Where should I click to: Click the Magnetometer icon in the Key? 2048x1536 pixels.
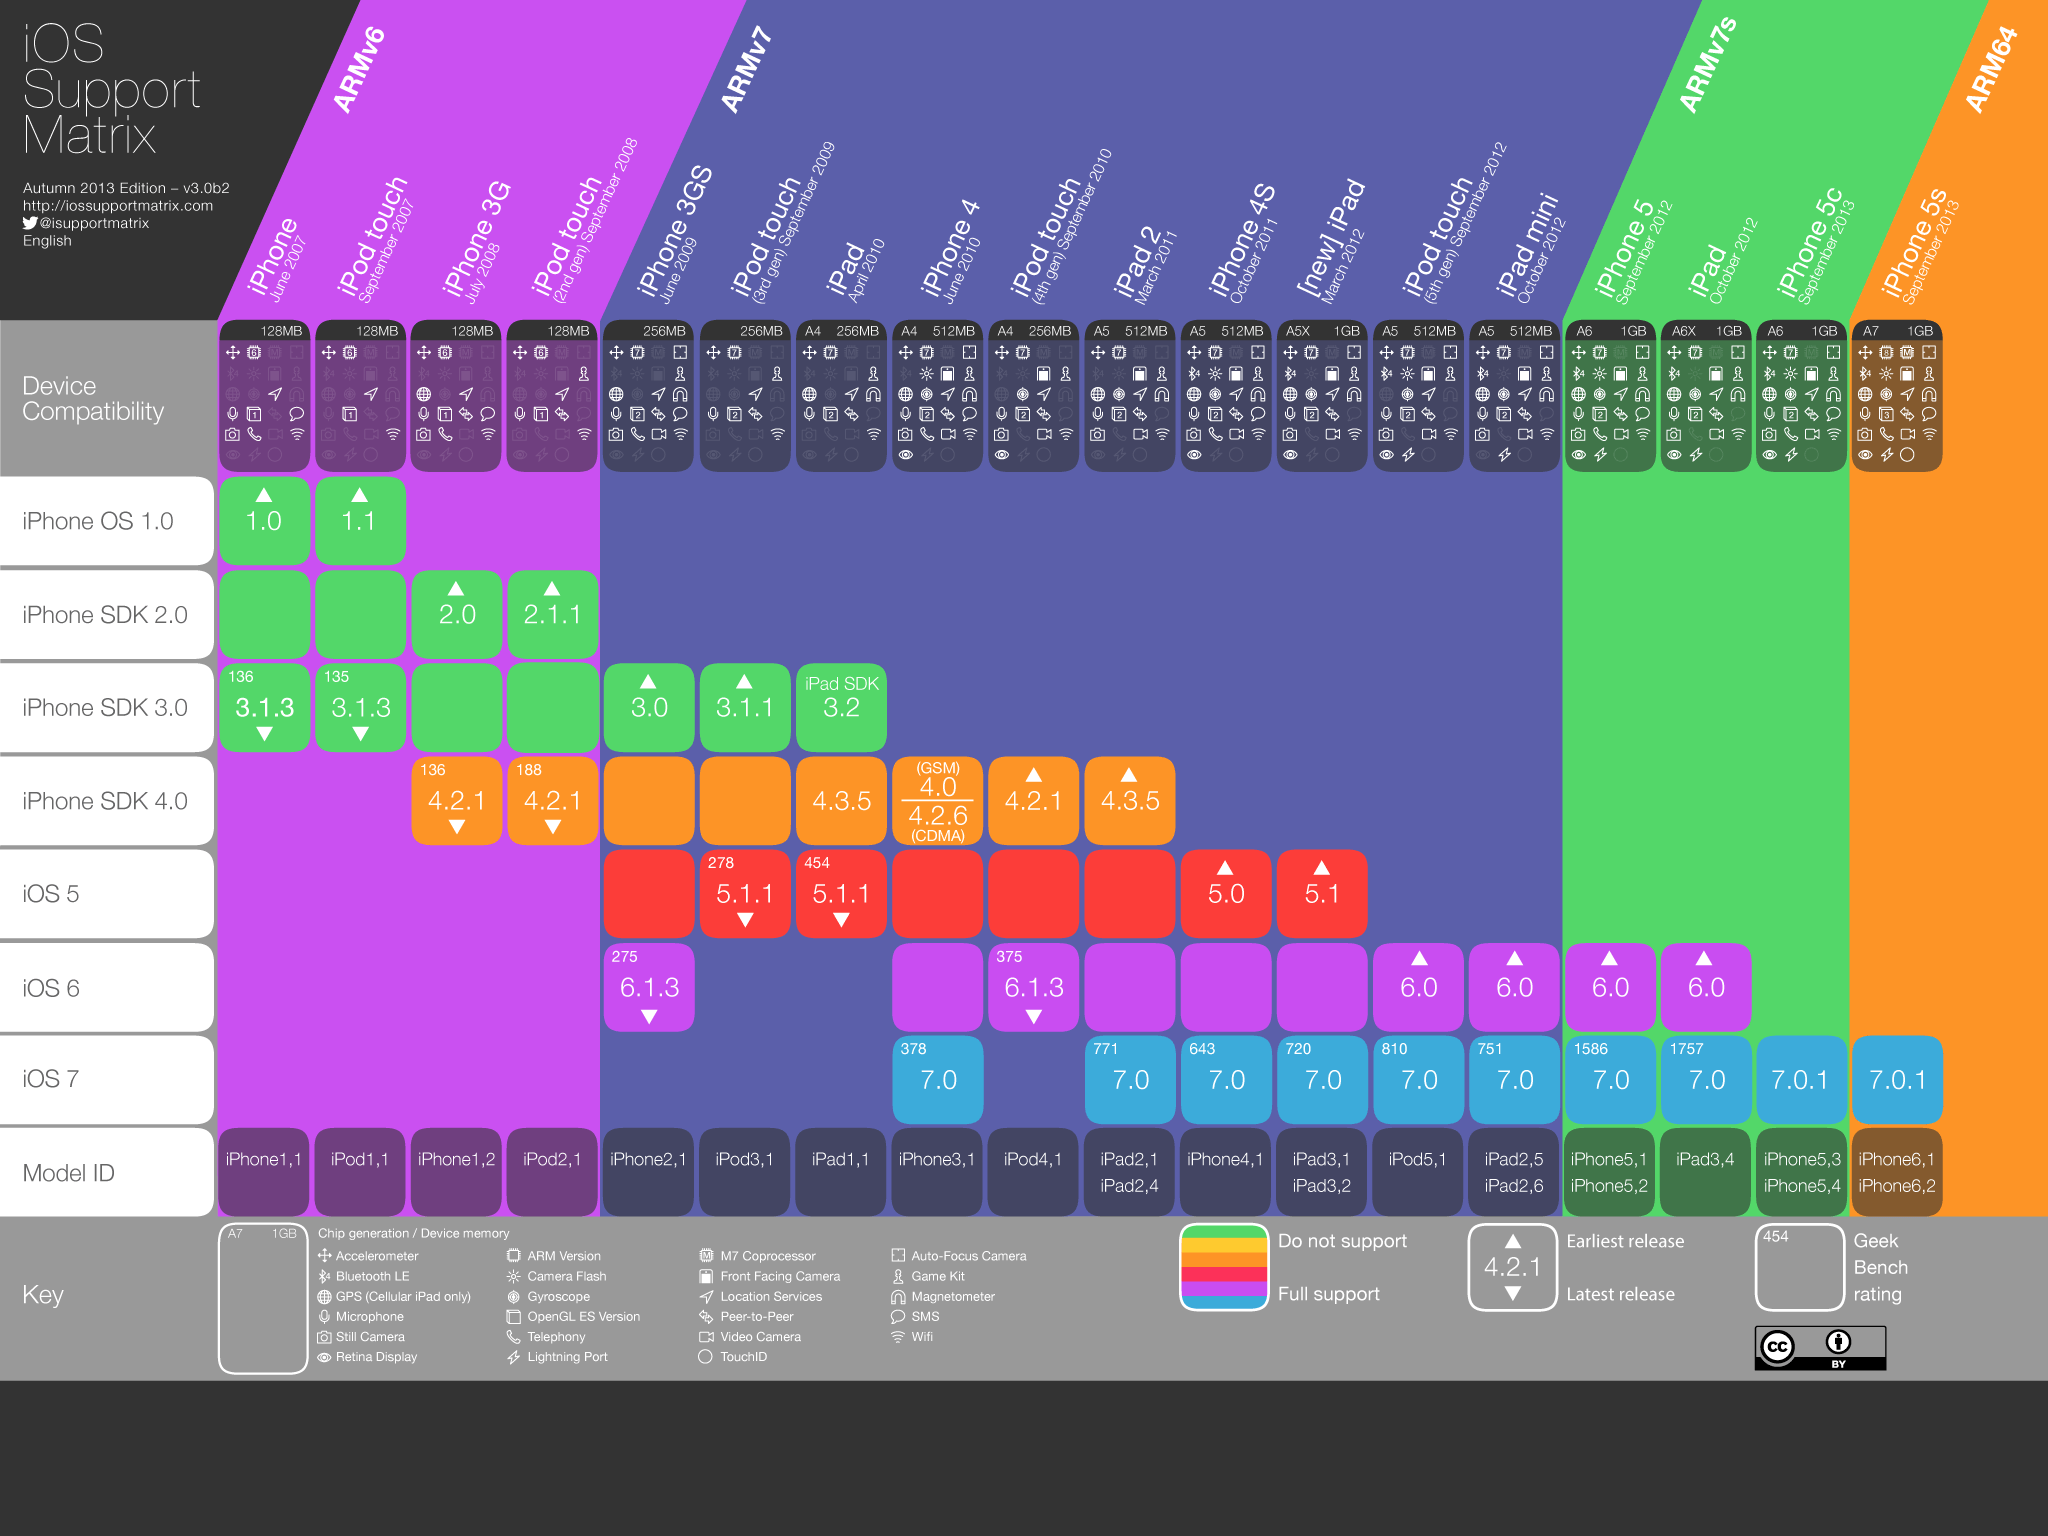click(x=898, y=1296)
